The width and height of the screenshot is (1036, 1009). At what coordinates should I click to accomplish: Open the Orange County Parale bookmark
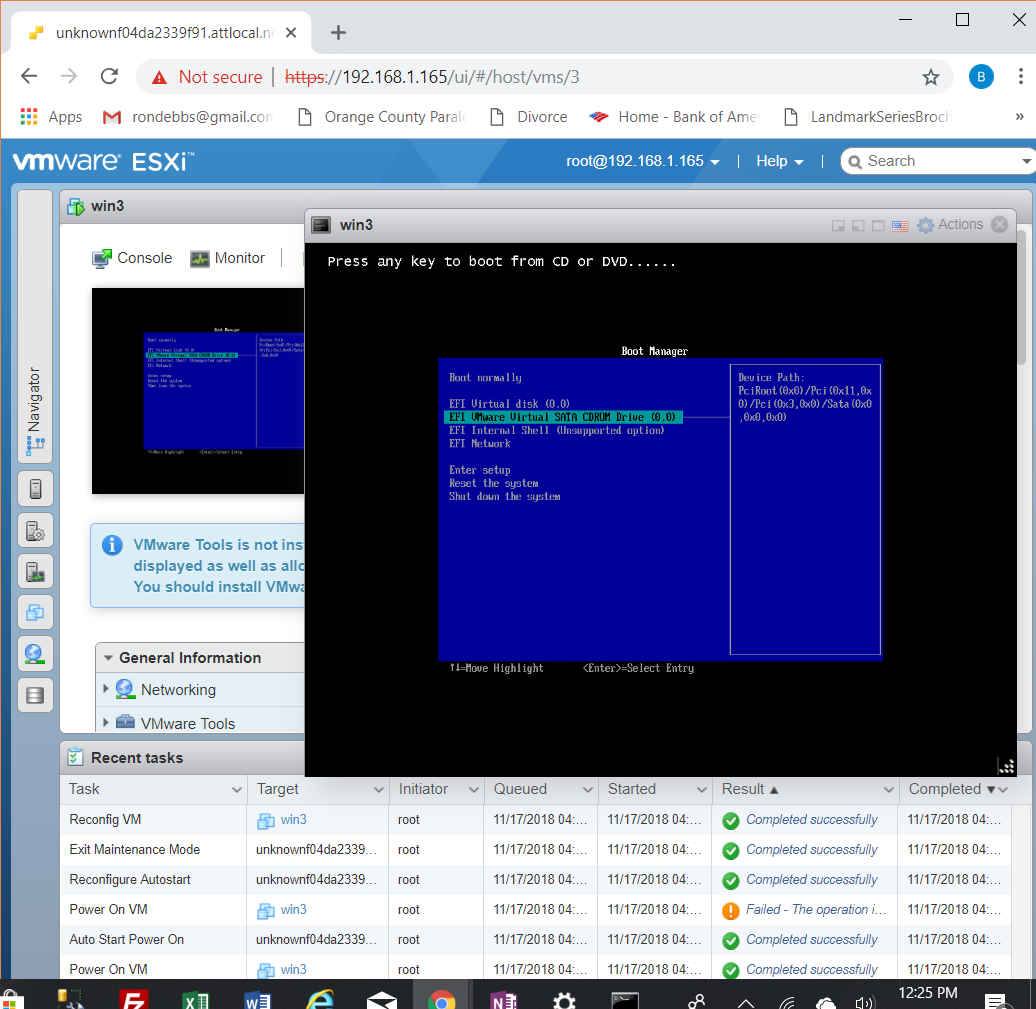click(x=383, y=117)
